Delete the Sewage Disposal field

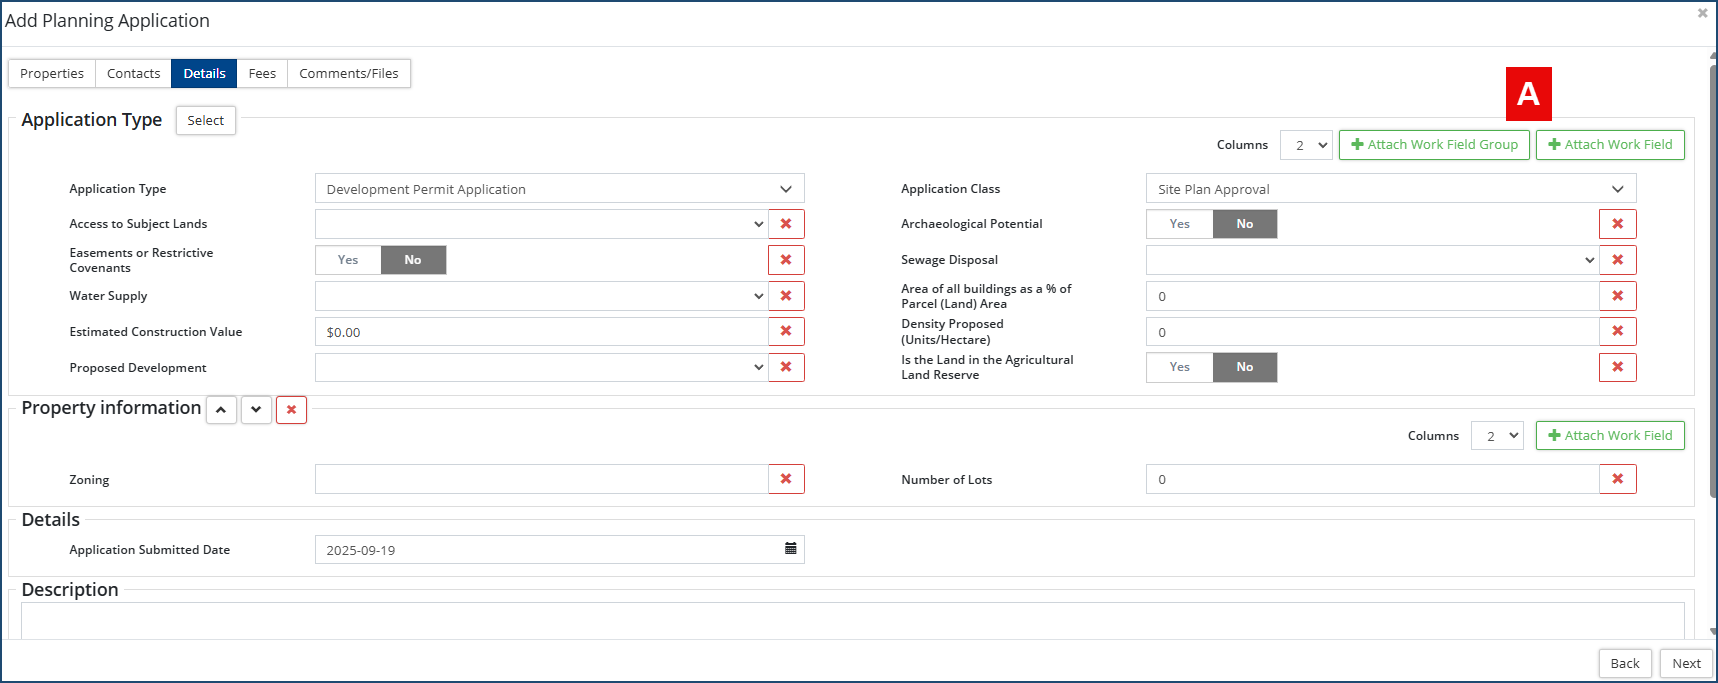(1617, 260)
